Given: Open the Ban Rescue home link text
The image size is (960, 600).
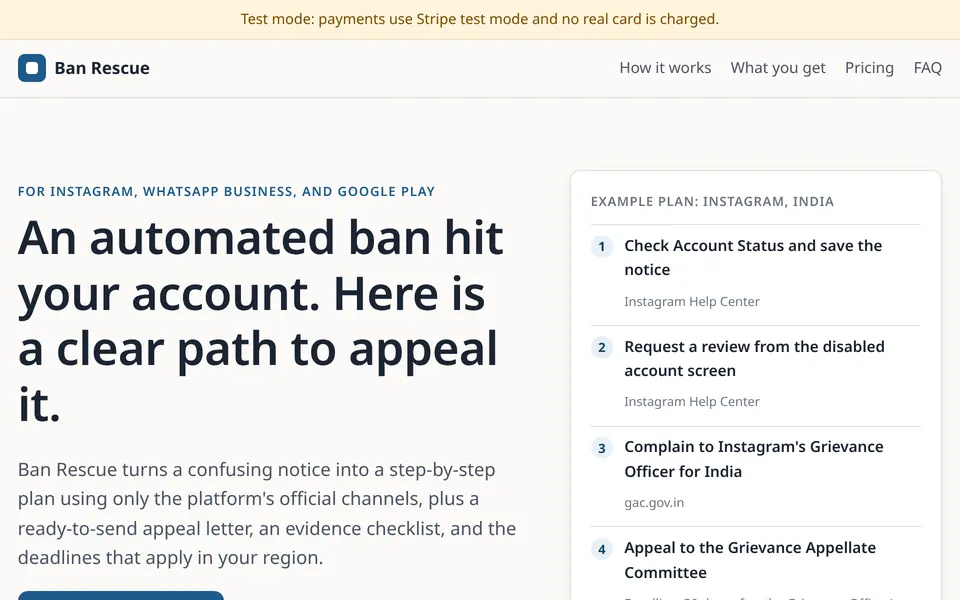Looking at the screenshot, I should pos(102,68).
